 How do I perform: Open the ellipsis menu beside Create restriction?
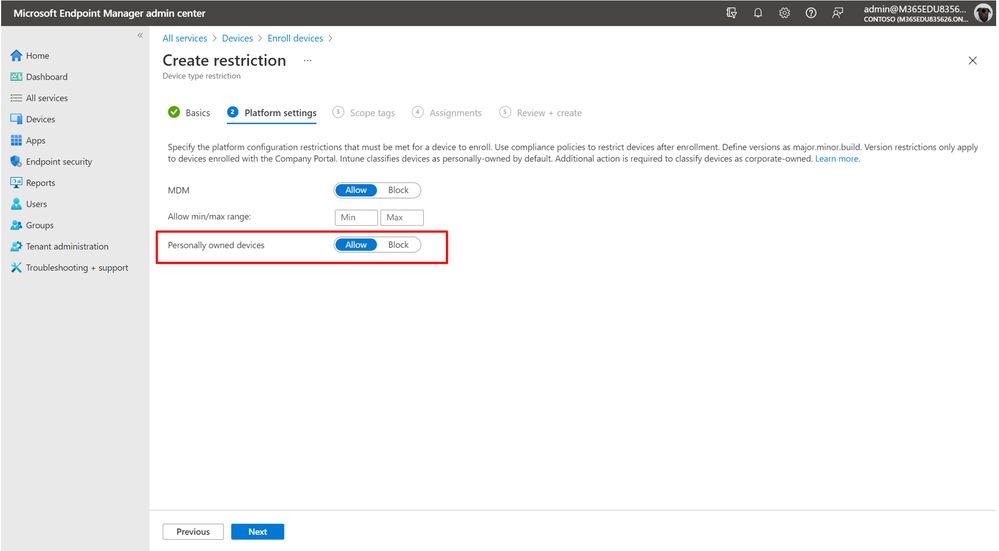click(308, 61)
